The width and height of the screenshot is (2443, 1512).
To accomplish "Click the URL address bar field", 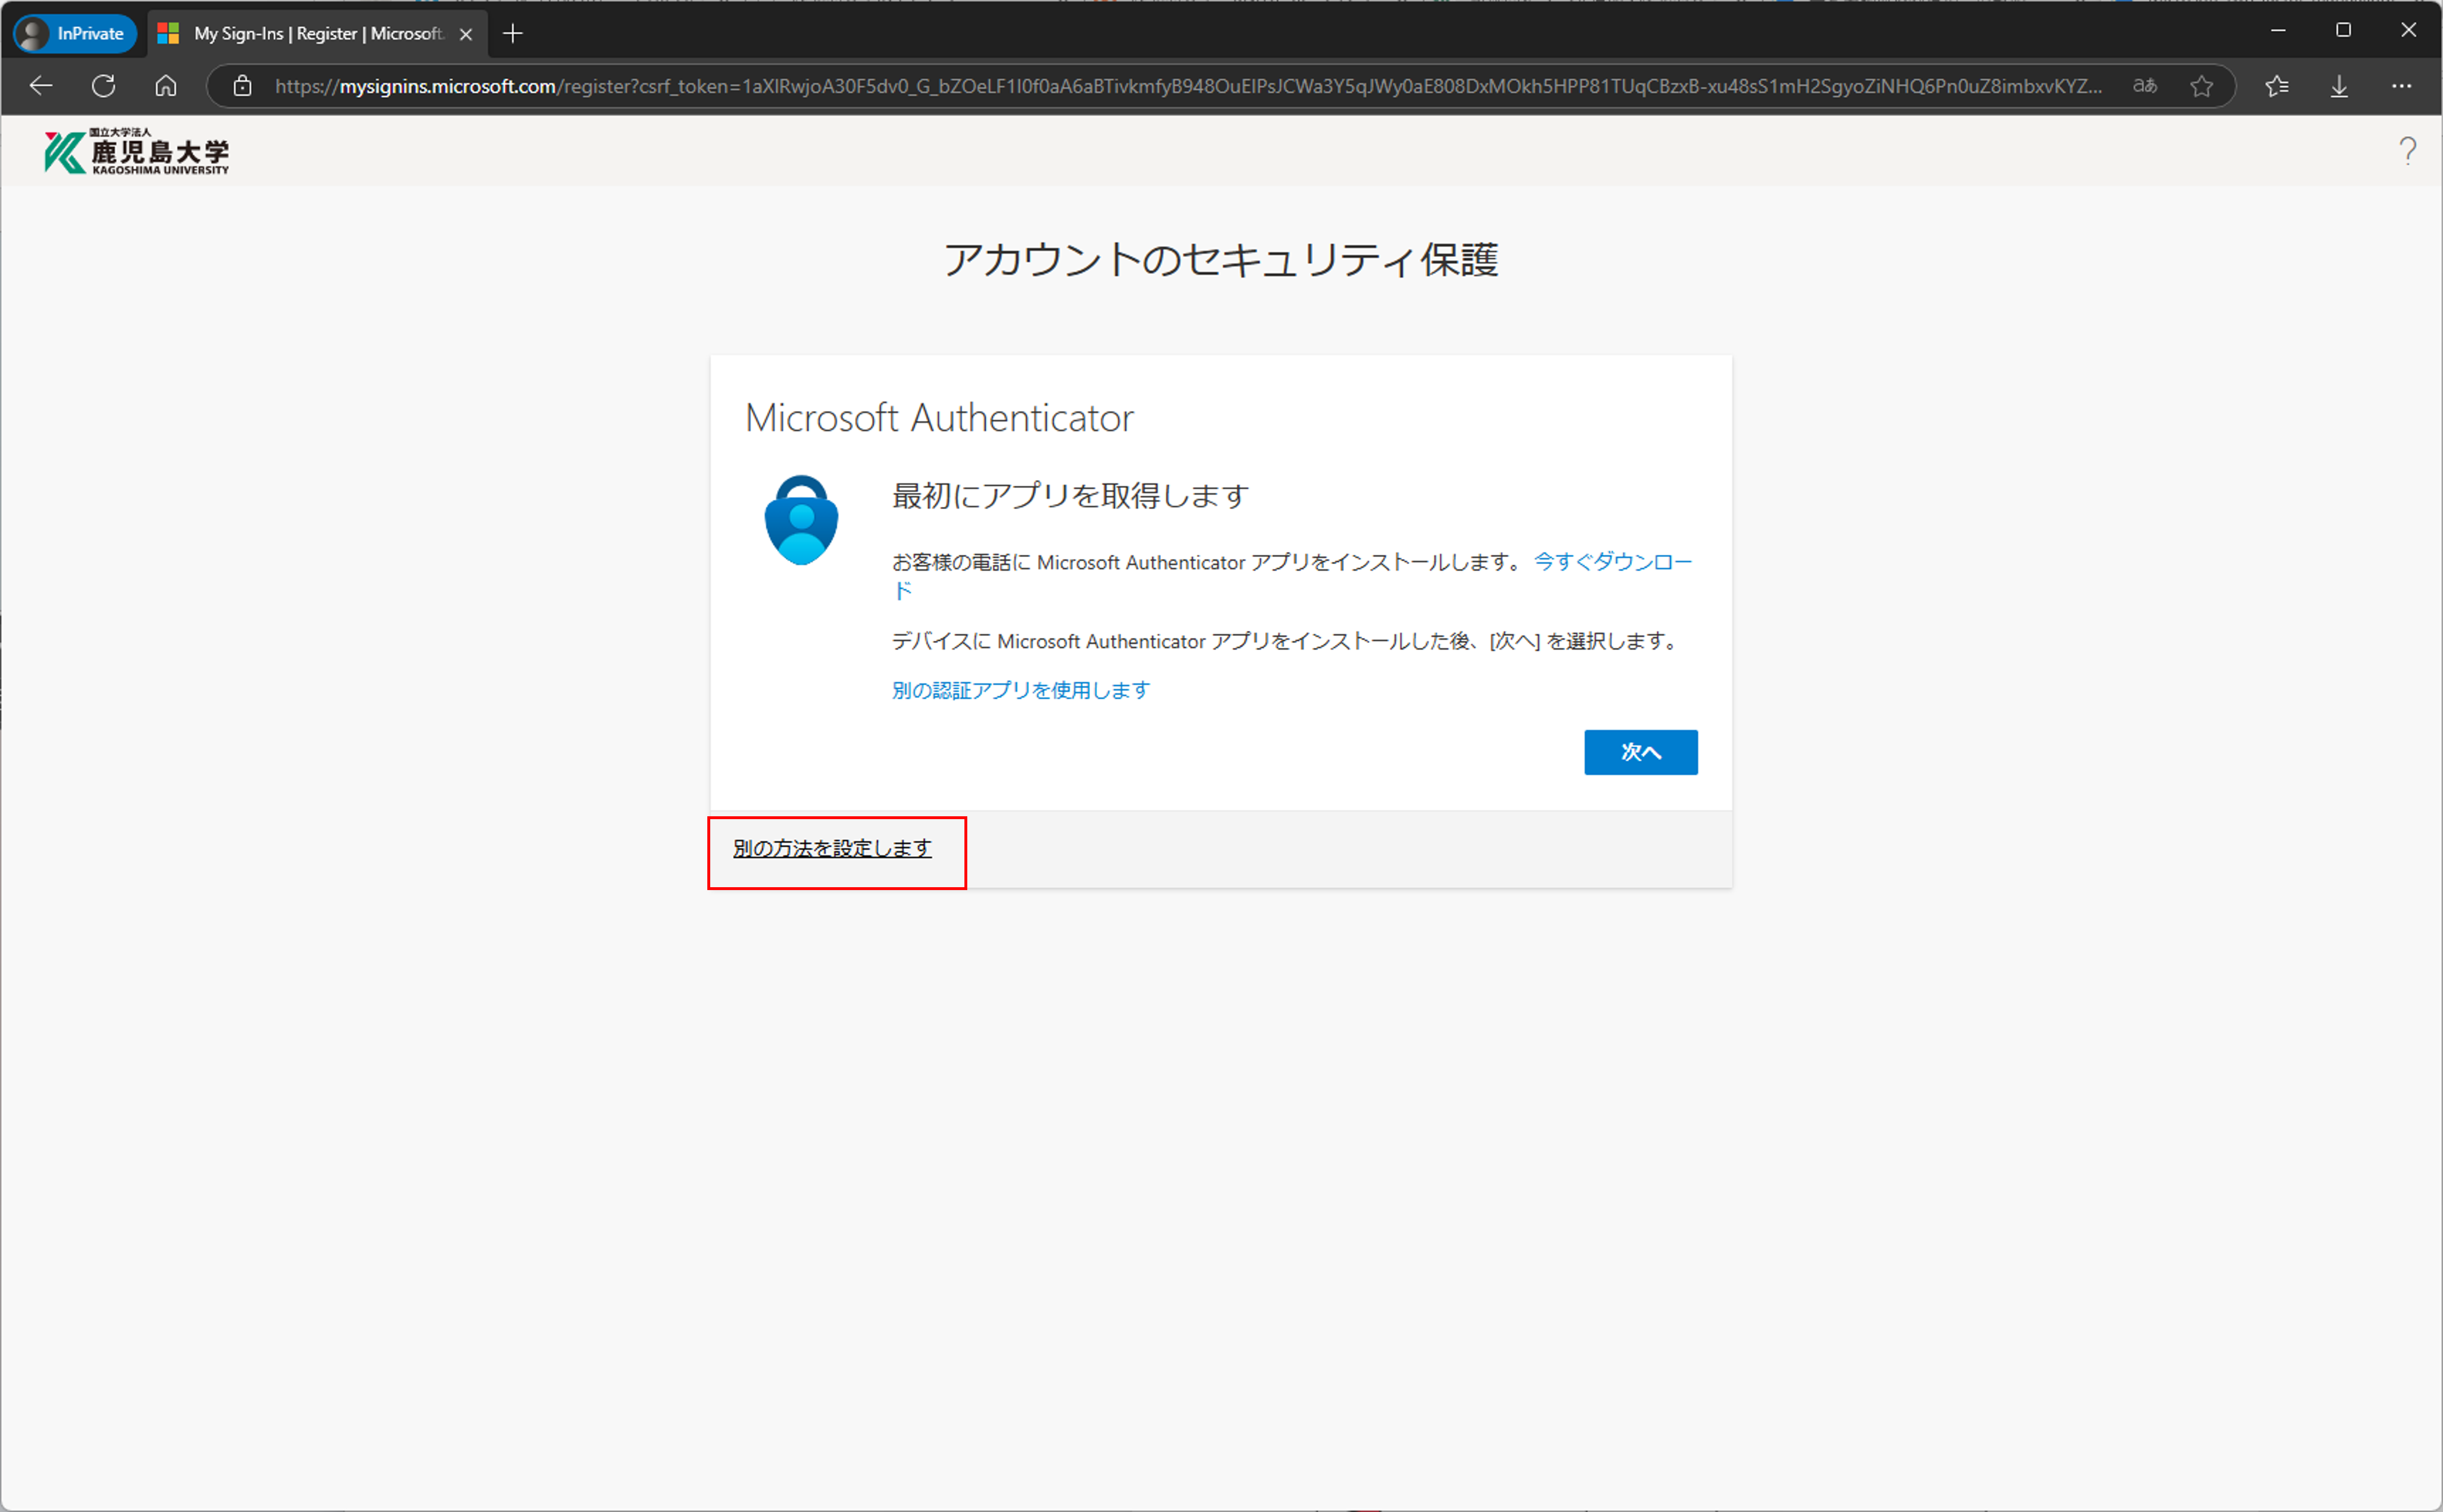I will tap(1187, 86).
